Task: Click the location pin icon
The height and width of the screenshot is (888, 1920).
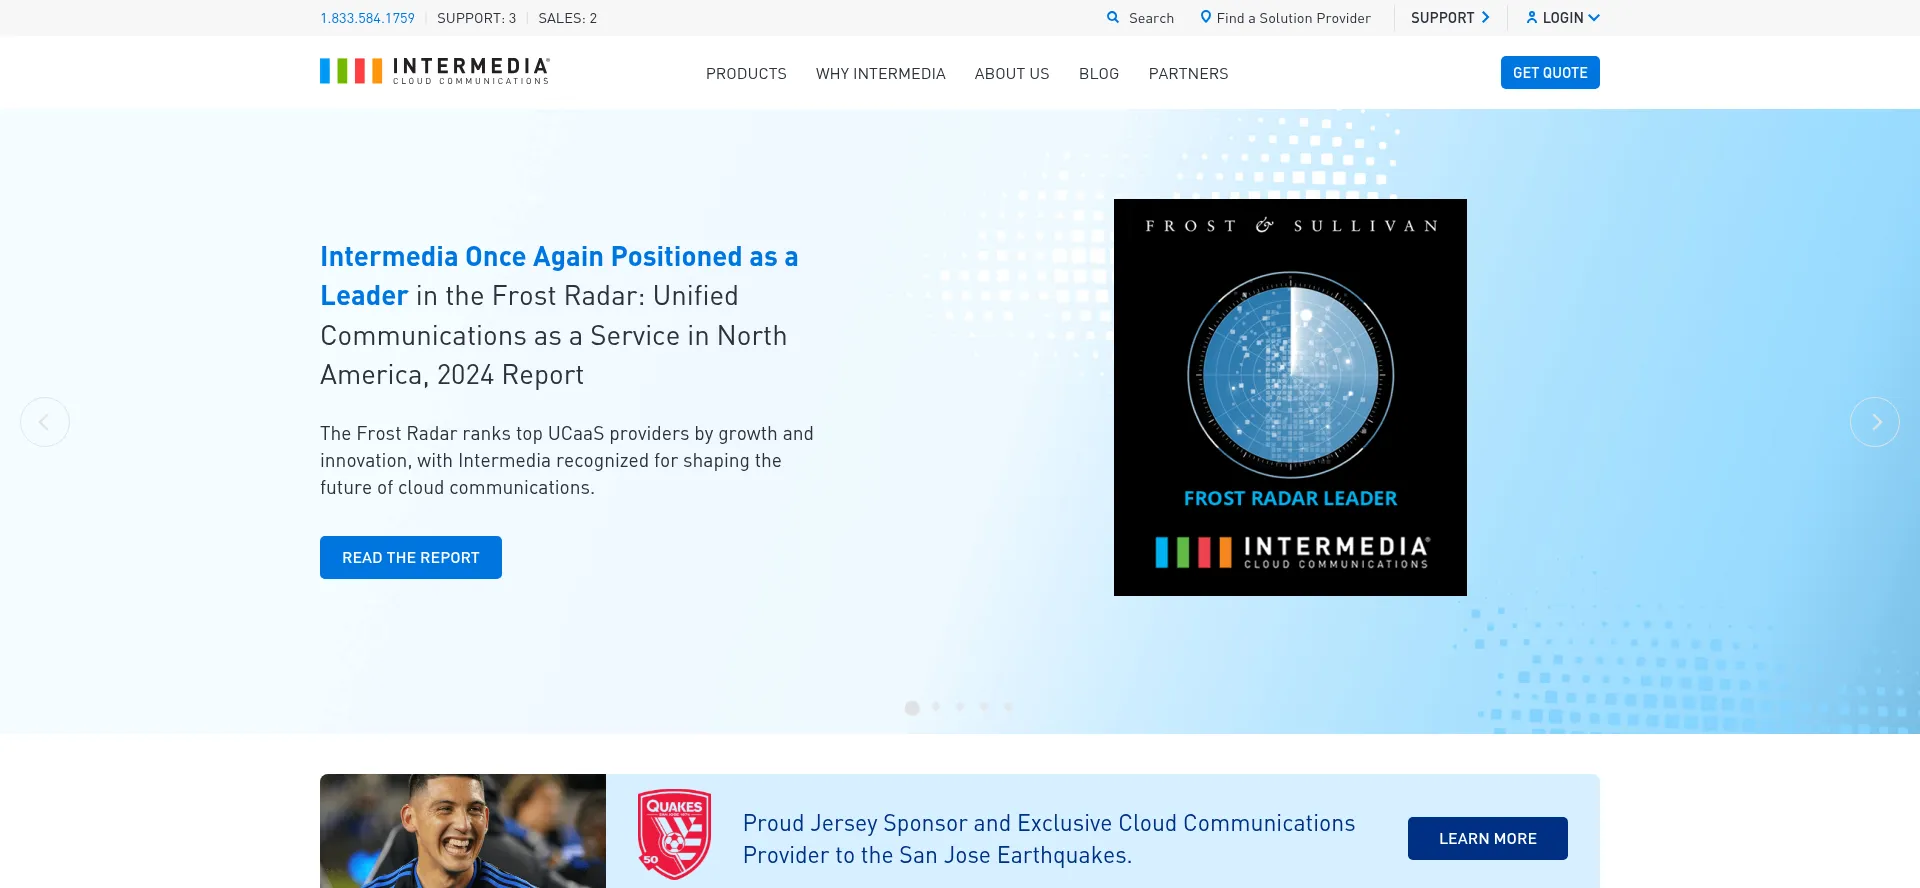Action: (x=1205, y=17)
